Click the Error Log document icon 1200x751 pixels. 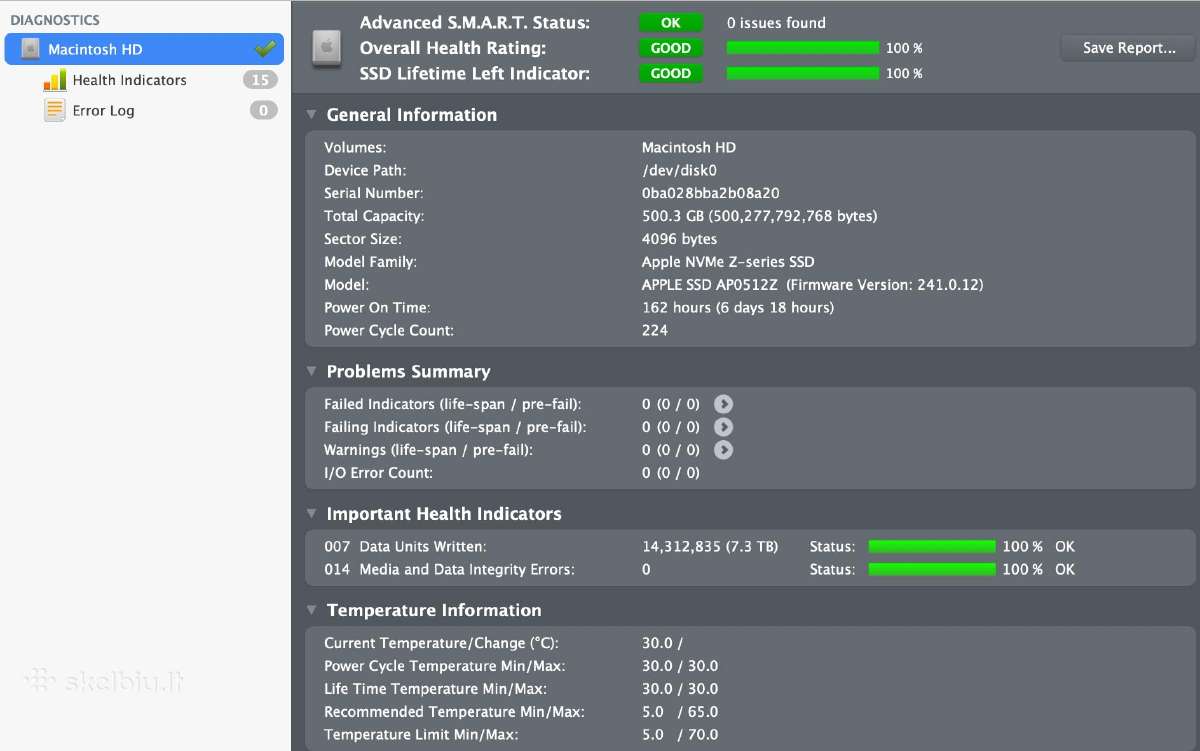coord(55,111)
